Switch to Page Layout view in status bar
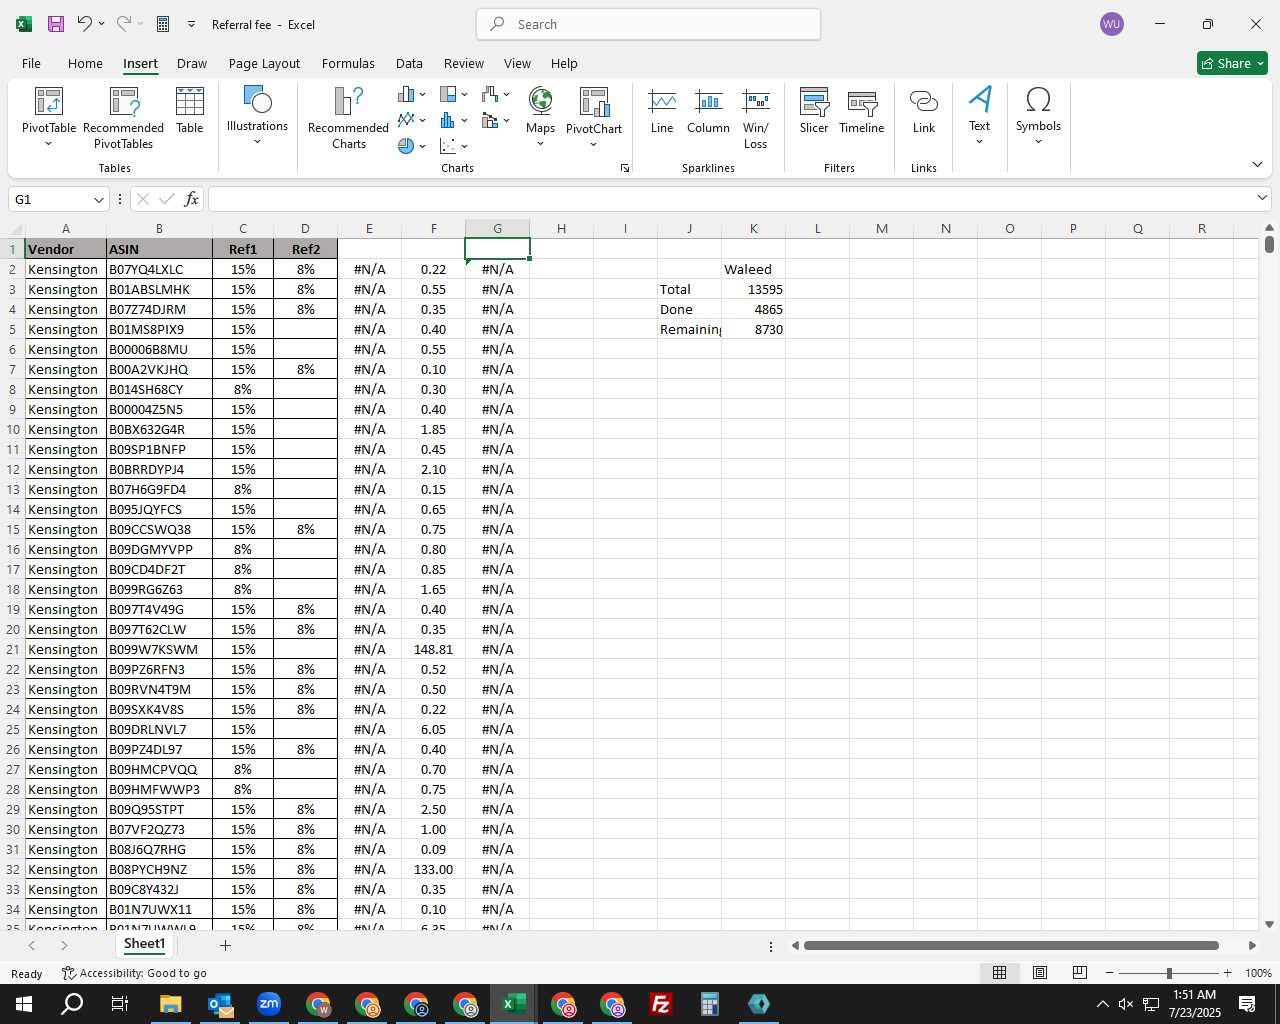Screen dimensions: 1280x1024 click(1040, 973)
